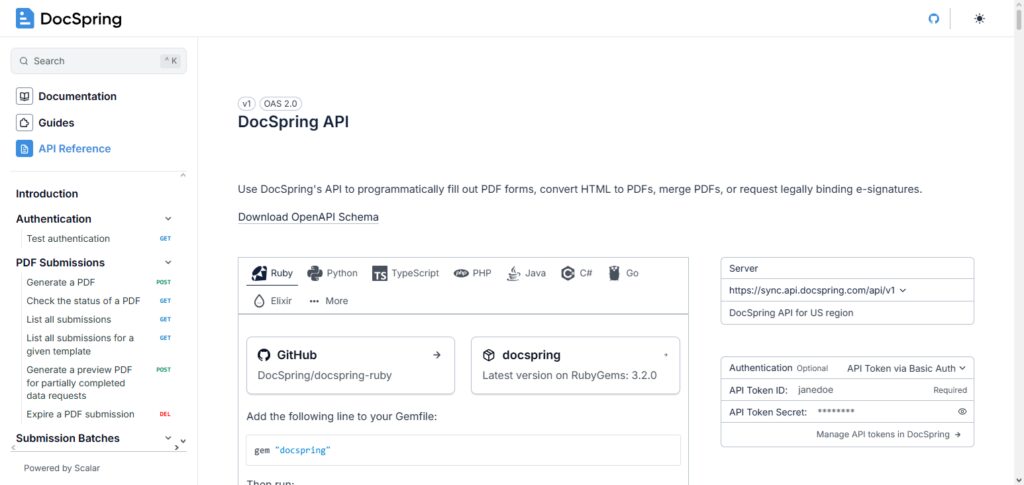This screenshot has width=1024, height=485.
Task: Click the search magnifier icon
Action: (x=24, y=61)
